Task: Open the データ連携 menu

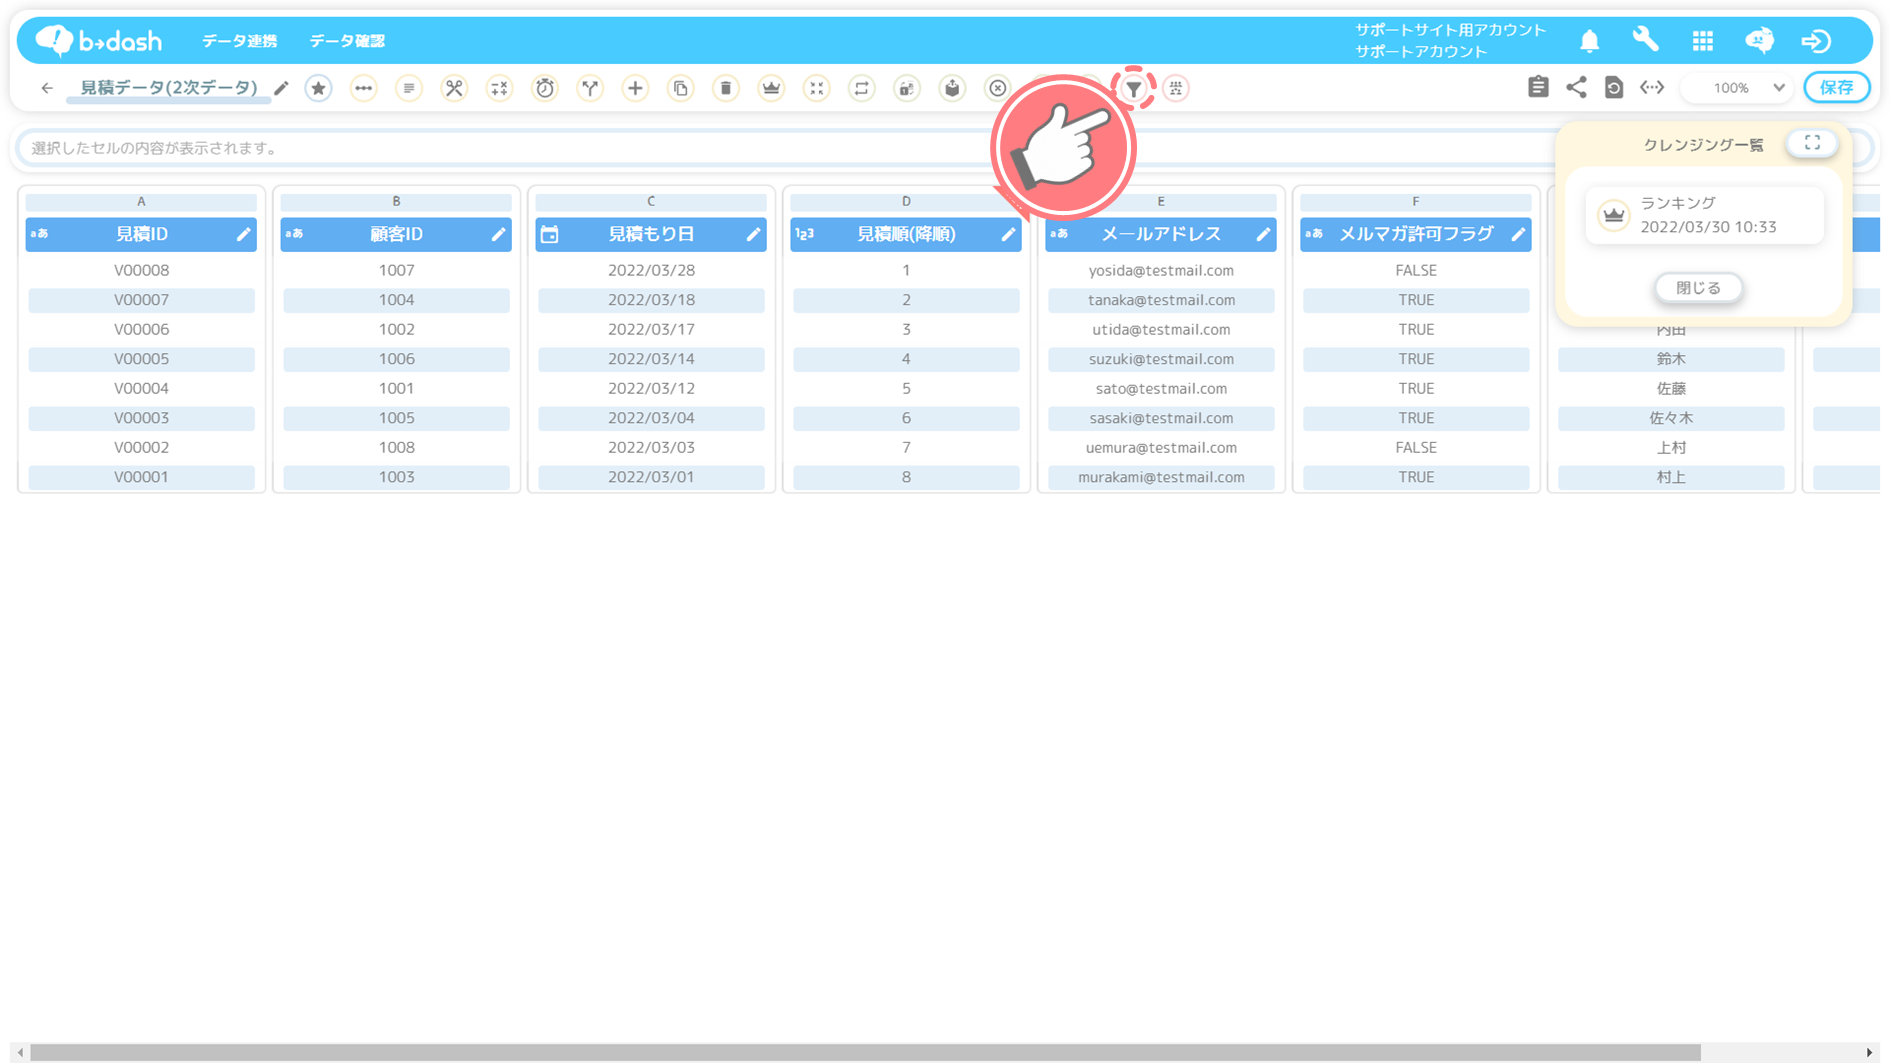Action: (x=239, y=41)
